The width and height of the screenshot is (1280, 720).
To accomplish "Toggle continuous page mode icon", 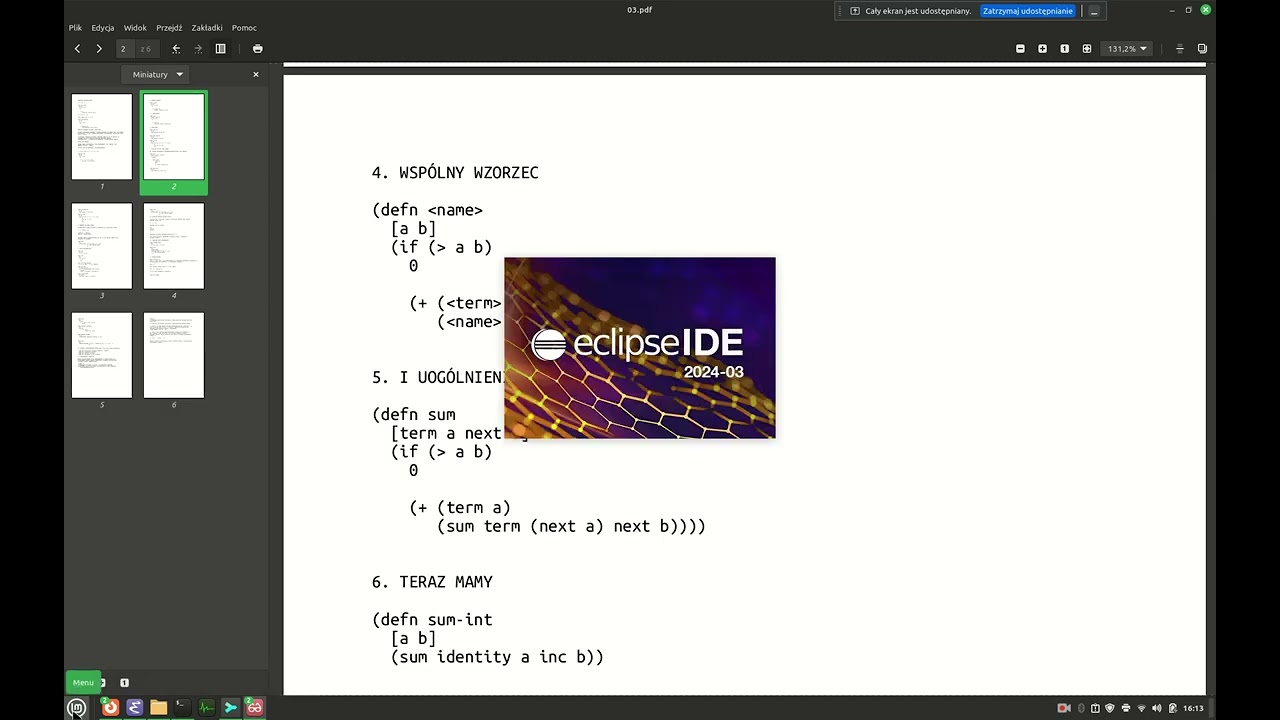I will (x=1180, y=48).
